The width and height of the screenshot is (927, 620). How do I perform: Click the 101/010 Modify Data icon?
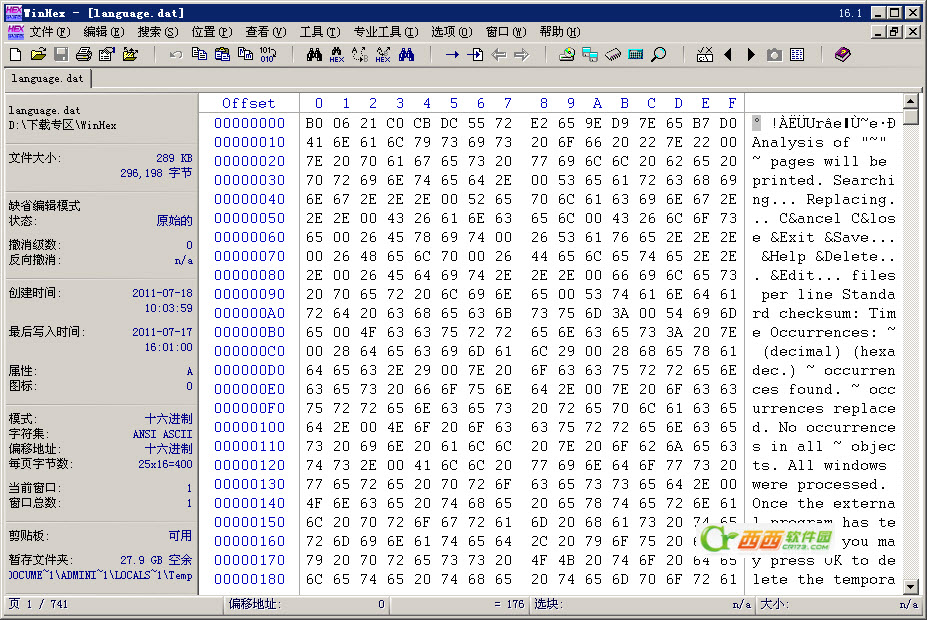(268, 55)
